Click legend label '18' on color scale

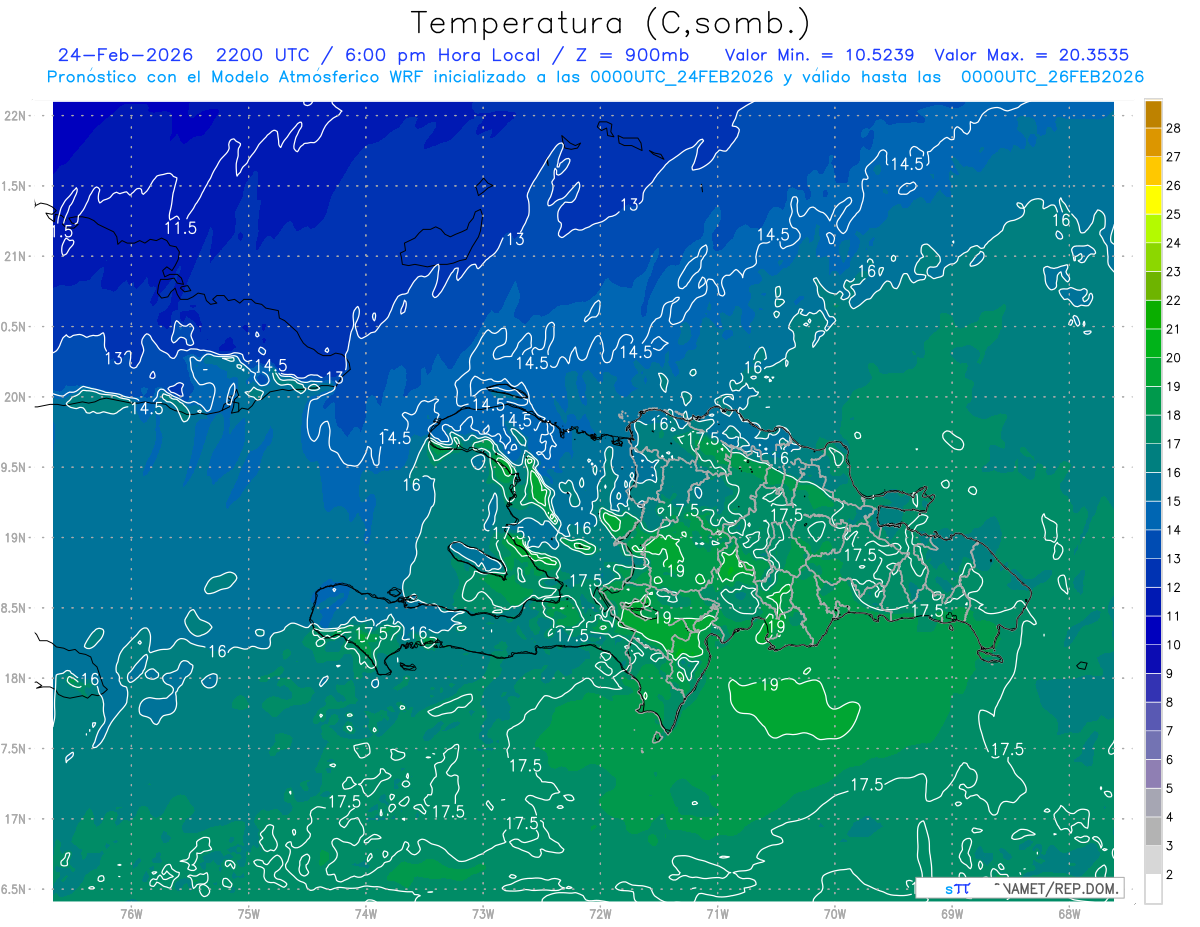[1173, 415]
